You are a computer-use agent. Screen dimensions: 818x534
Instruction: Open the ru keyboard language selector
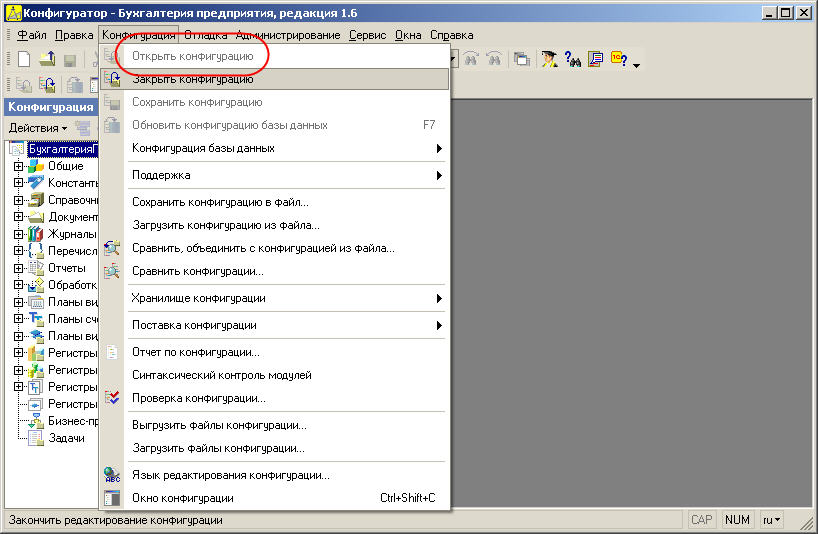[771, 520]
